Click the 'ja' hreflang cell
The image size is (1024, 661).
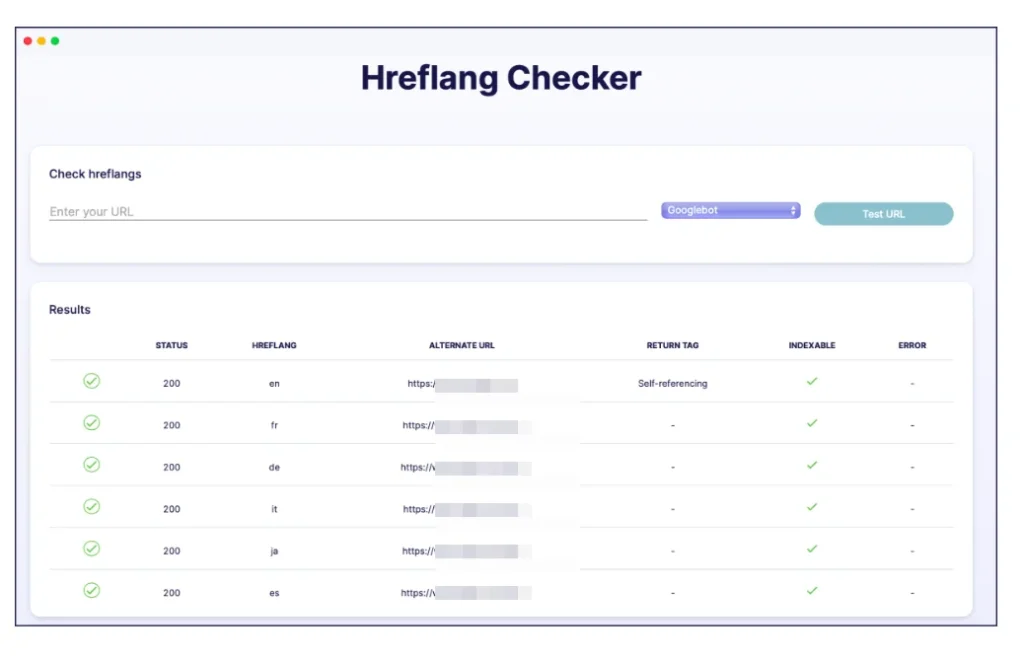coord(274,551)
